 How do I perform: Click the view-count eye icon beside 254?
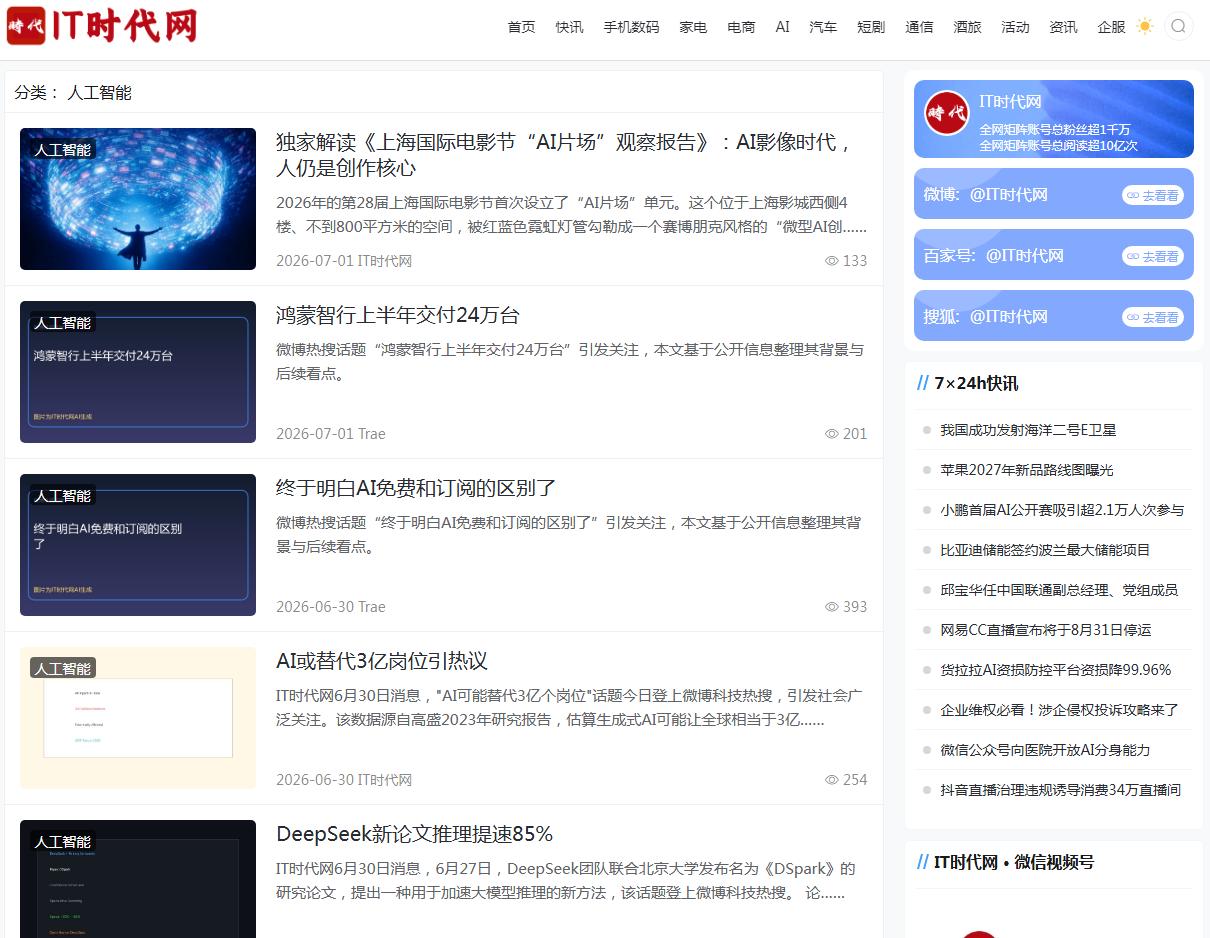point(831,780)
